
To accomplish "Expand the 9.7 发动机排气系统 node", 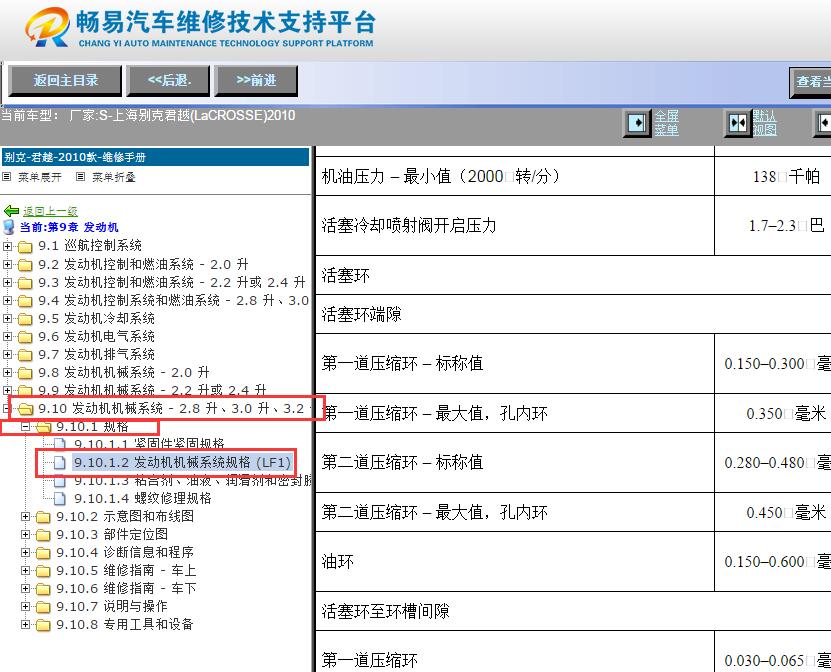I will point(7,355).
